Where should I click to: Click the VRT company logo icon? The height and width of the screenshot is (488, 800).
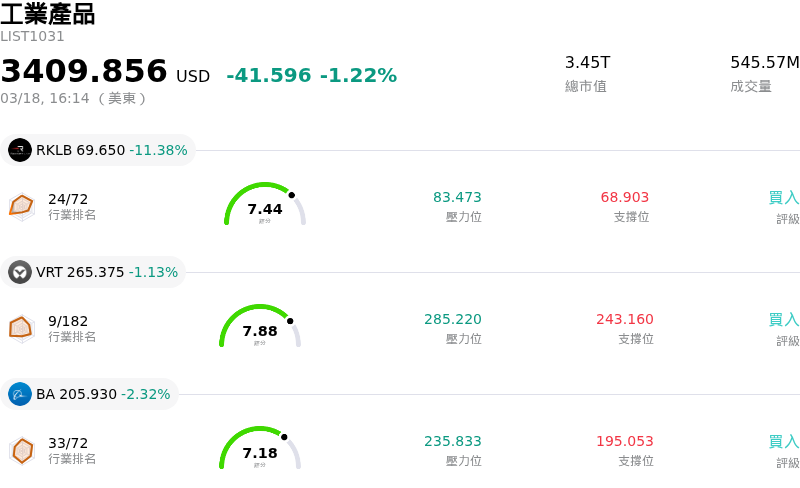(x=20, y=272)
